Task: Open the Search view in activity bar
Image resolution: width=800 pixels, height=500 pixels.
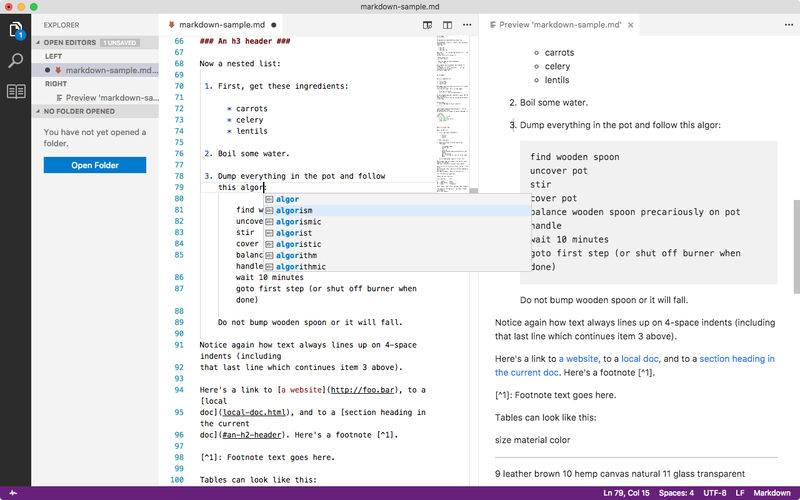Action: [16, 60]
